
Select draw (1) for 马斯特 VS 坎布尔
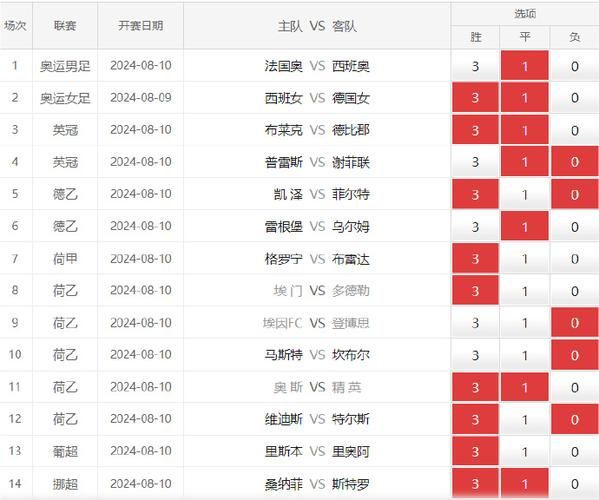pos(525,355)
